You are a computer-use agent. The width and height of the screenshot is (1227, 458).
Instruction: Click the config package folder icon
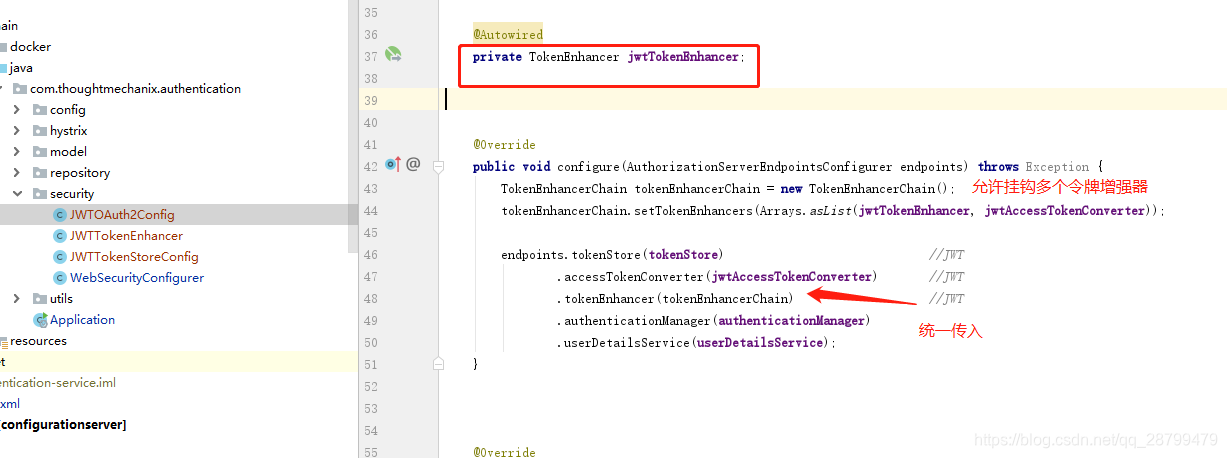40,110
